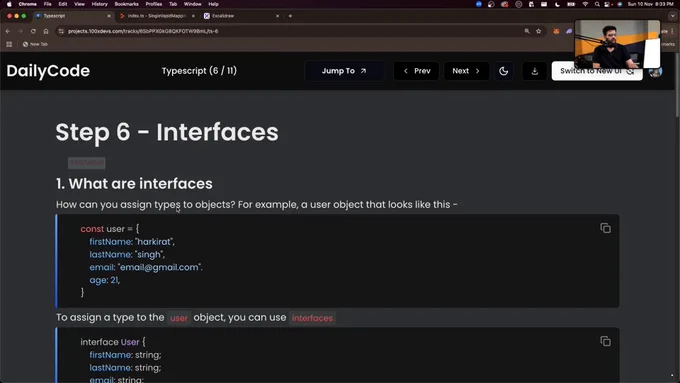Click the red 'interfaces' inline code
This screenshot has height=383, width=680.
click(x=312, y=318)
